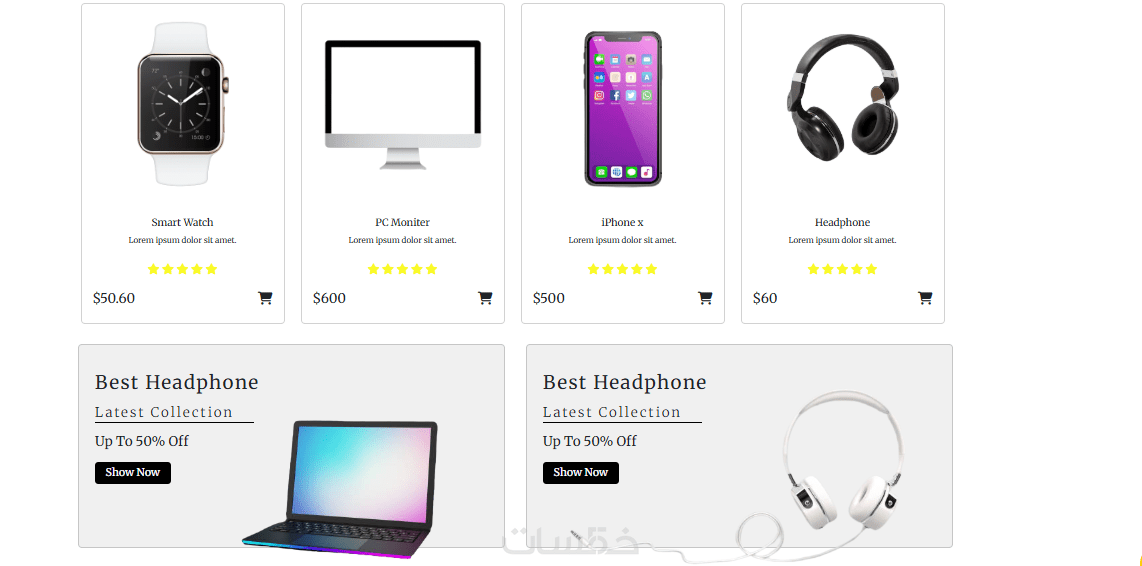The image size is (1142, 566).
Task: Click the PC Moniter cart icon
Action: [x=485, y=298]
